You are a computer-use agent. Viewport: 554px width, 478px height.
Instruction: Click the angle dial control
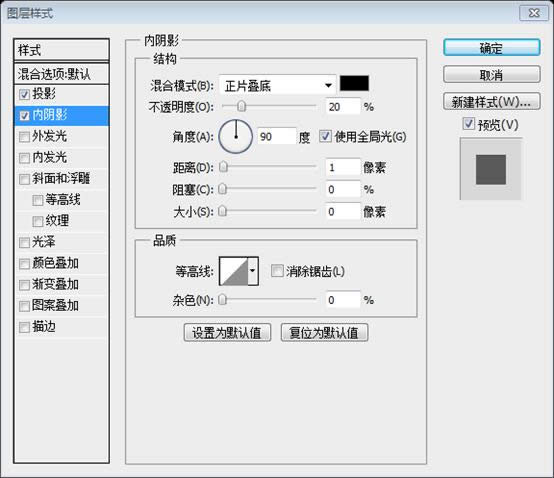pos(236,136)
